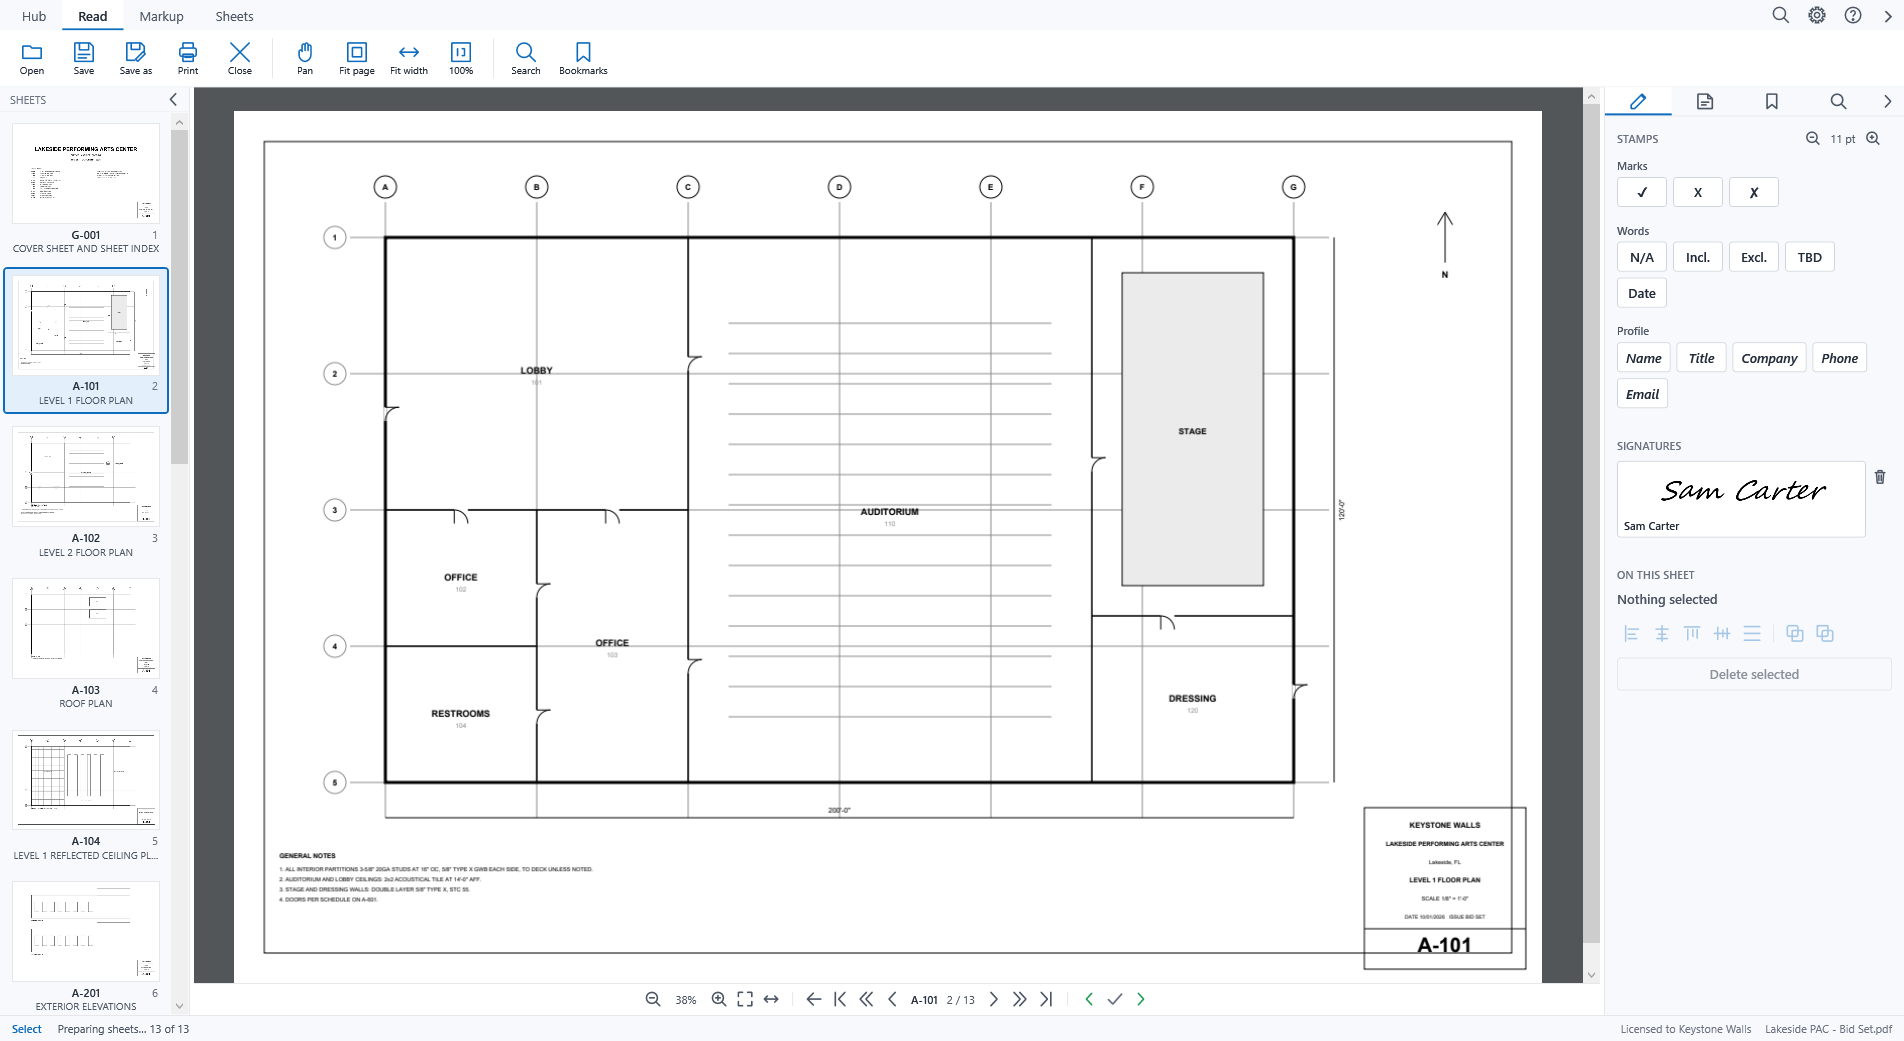Decrease stamp size with zoom-out icon
The image size is (1904, 1041).
(1812, 139)
